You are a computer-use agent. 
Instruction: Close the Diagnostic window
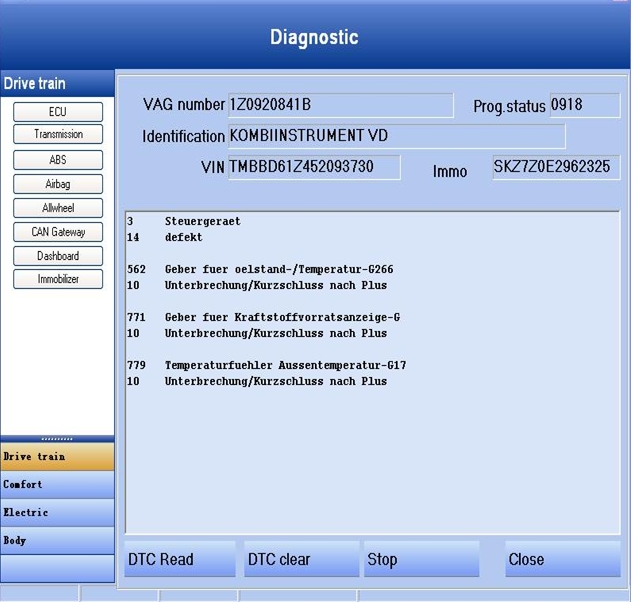pyautogui.click(x=562, y=560)
